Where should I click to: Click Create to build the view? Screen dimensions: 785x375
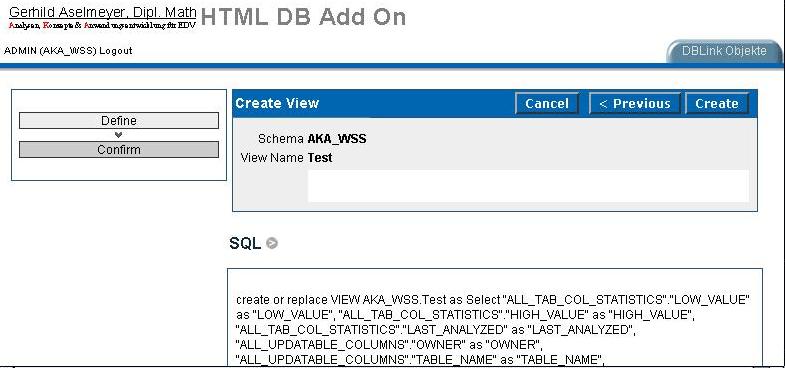pos(717,104)
